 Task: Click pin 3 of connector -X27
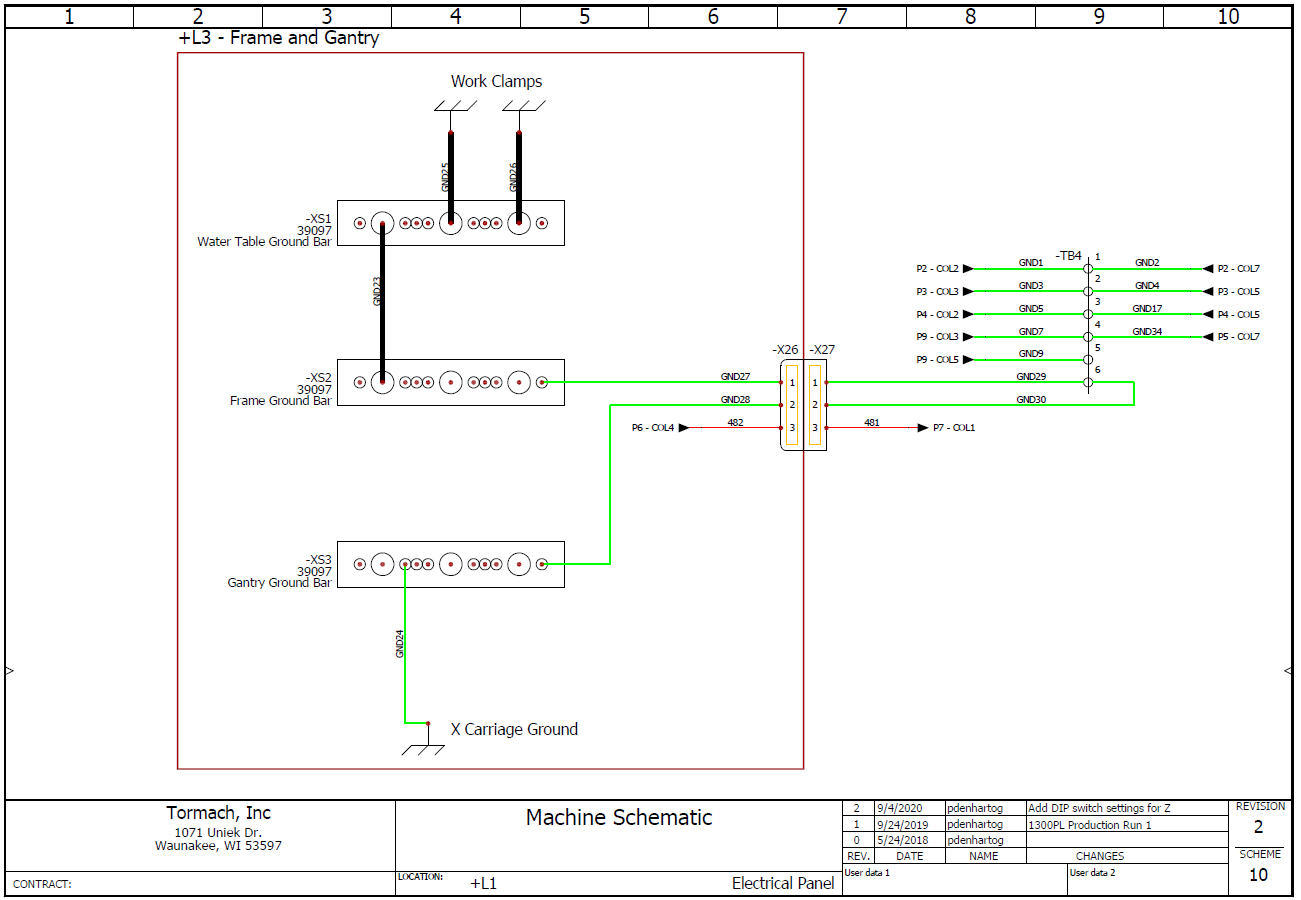(x=815, y=428)
